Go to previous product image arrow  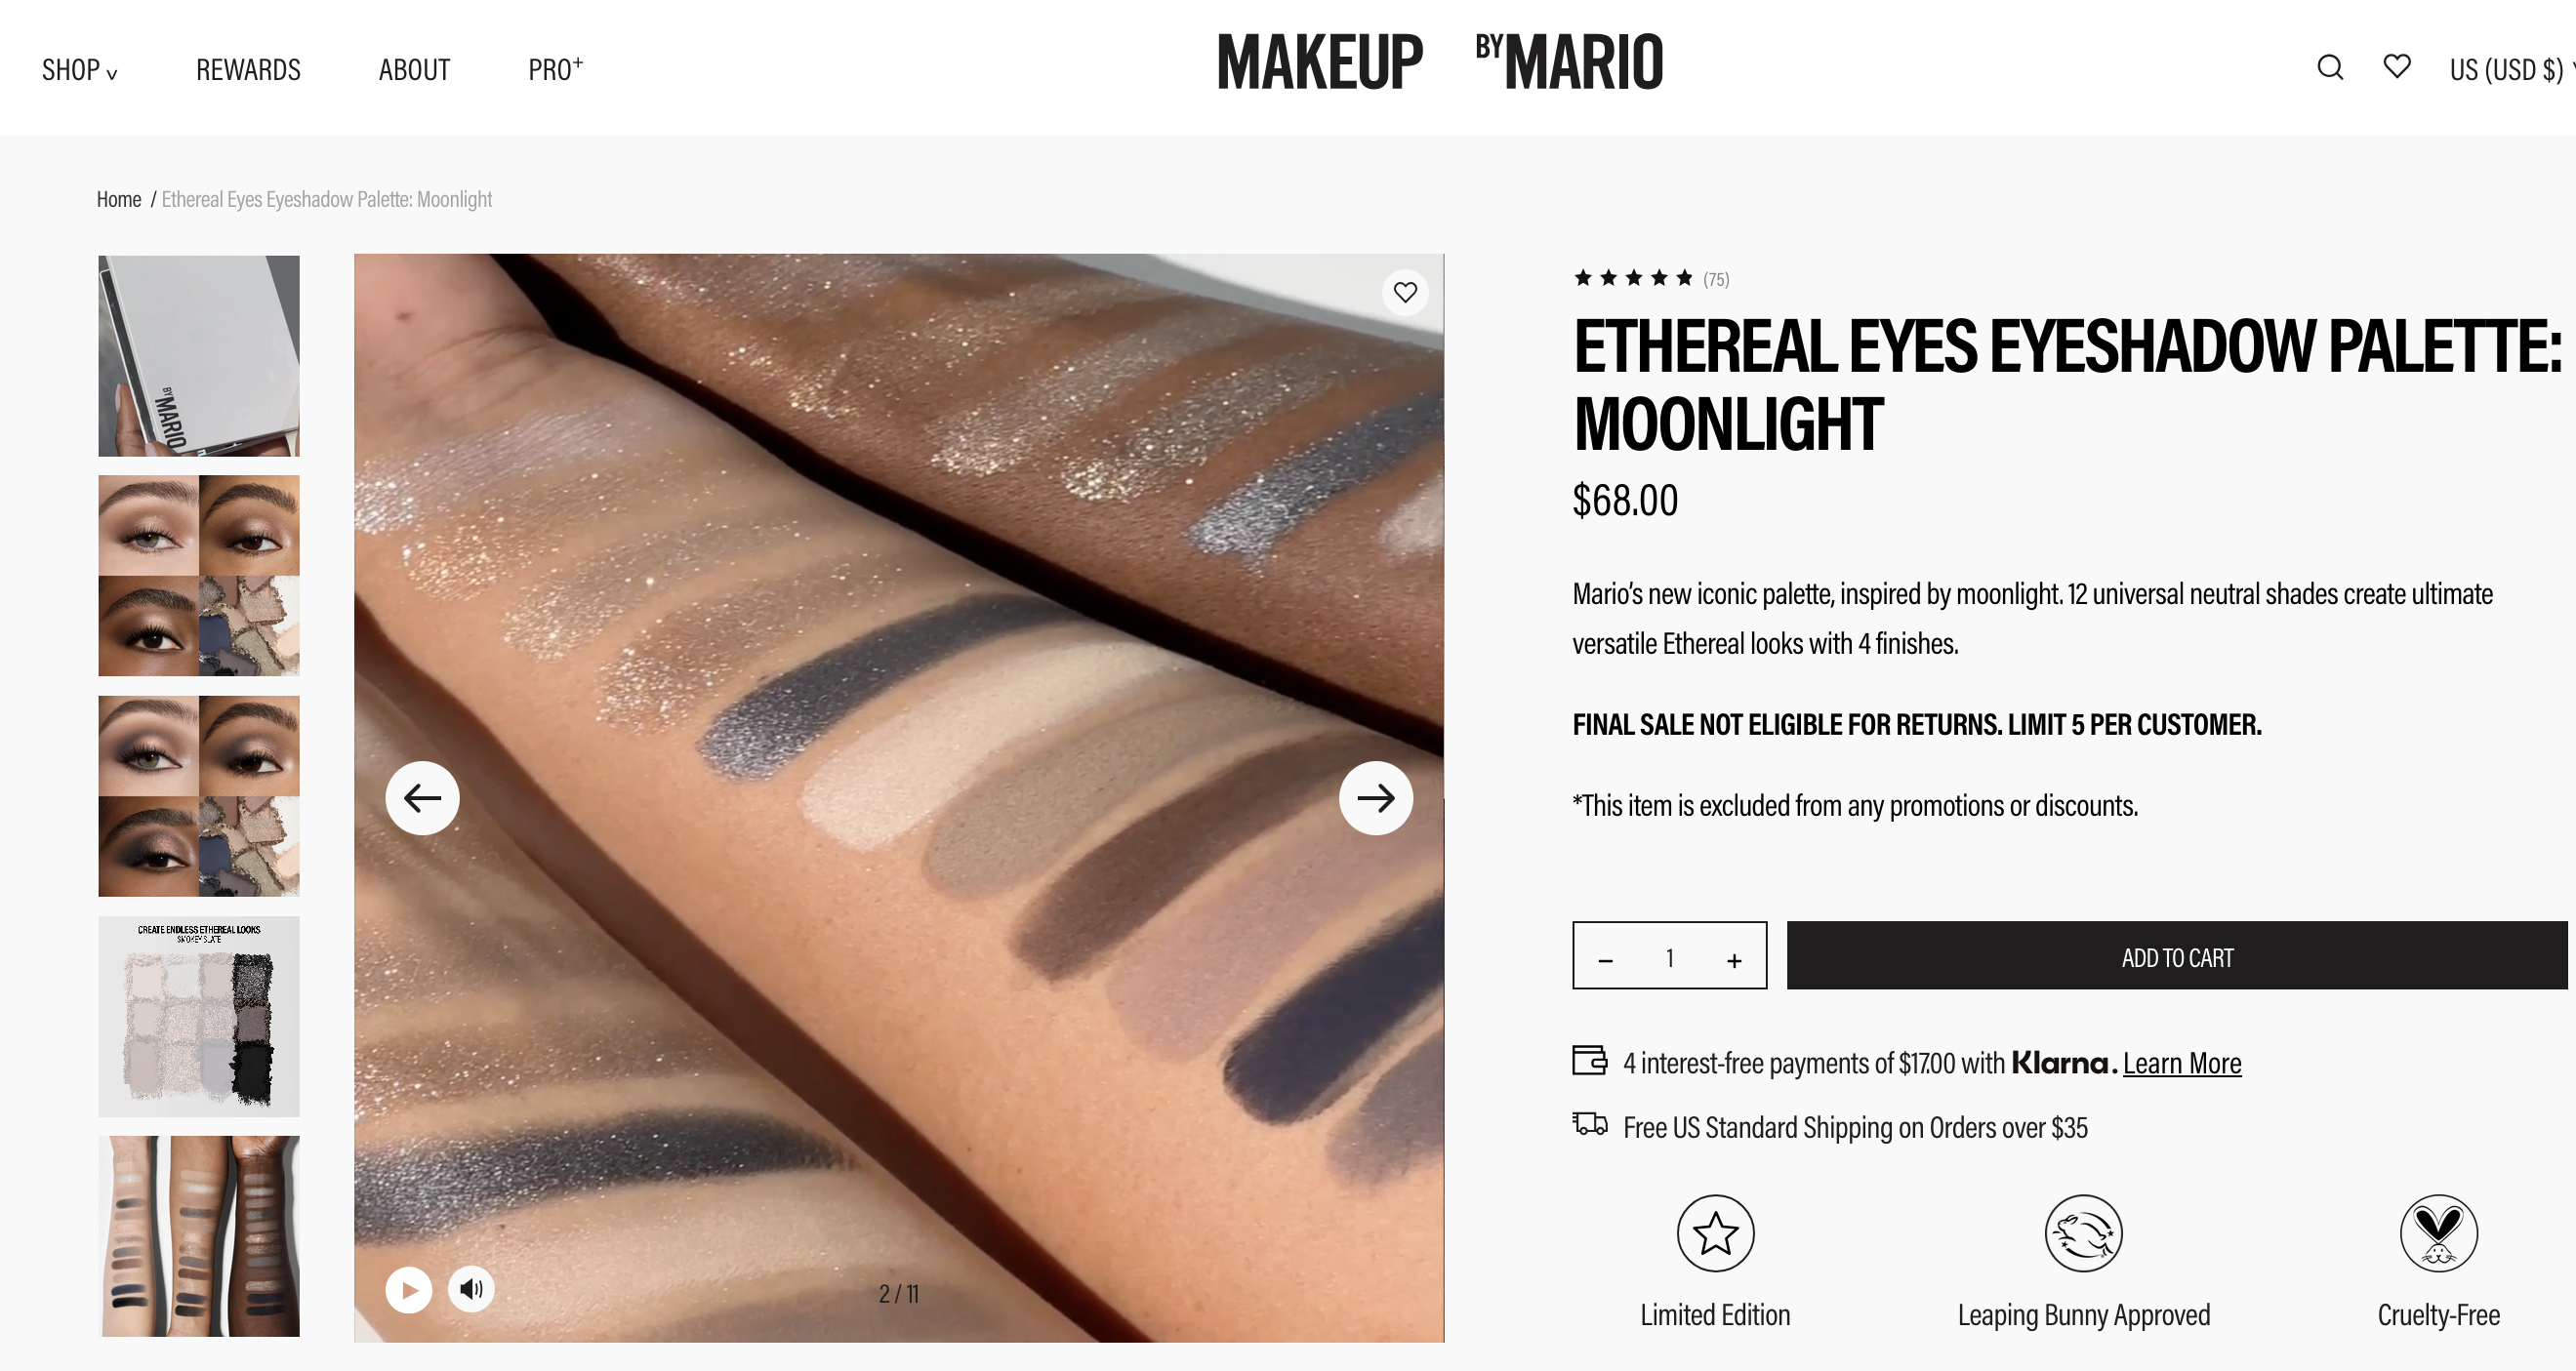pyautogui.click(x=422, y=798)
